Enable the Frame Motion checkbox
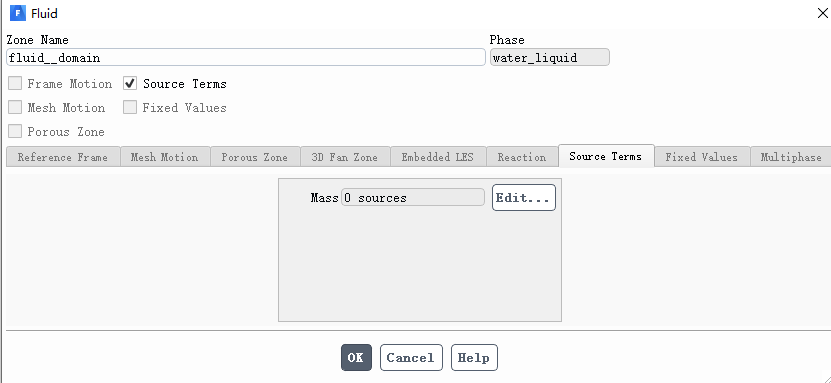831x383 pixels. tap(15, 84)
